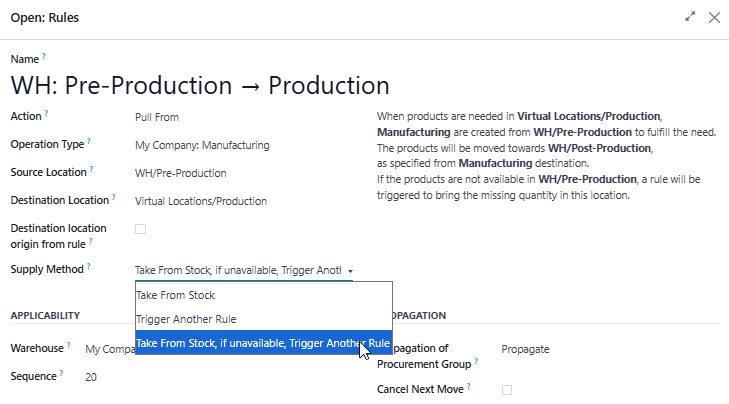Viewport: 729px width, 404px height.
Task: Edit the rule name WH: Pre-Production → Production
Action: tap(200, 86)
